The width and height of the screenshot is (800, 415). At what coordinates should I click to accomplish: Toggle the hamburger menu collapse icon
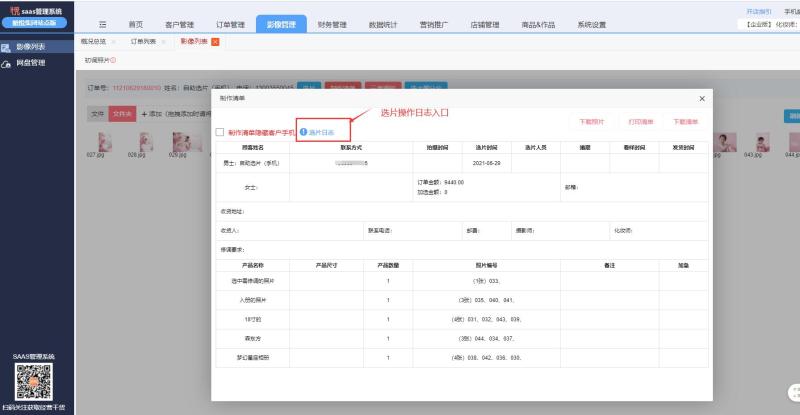(x=103, y=25)
